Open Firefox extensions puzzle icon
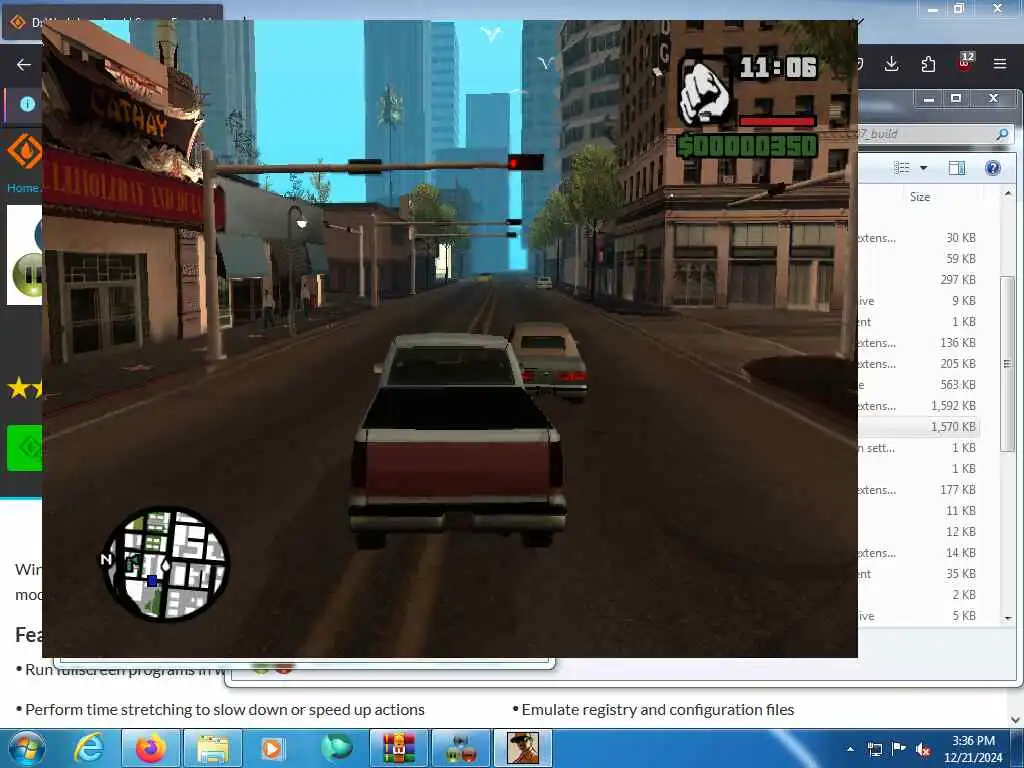1024x768 pixels. click(x=928, y=64)
